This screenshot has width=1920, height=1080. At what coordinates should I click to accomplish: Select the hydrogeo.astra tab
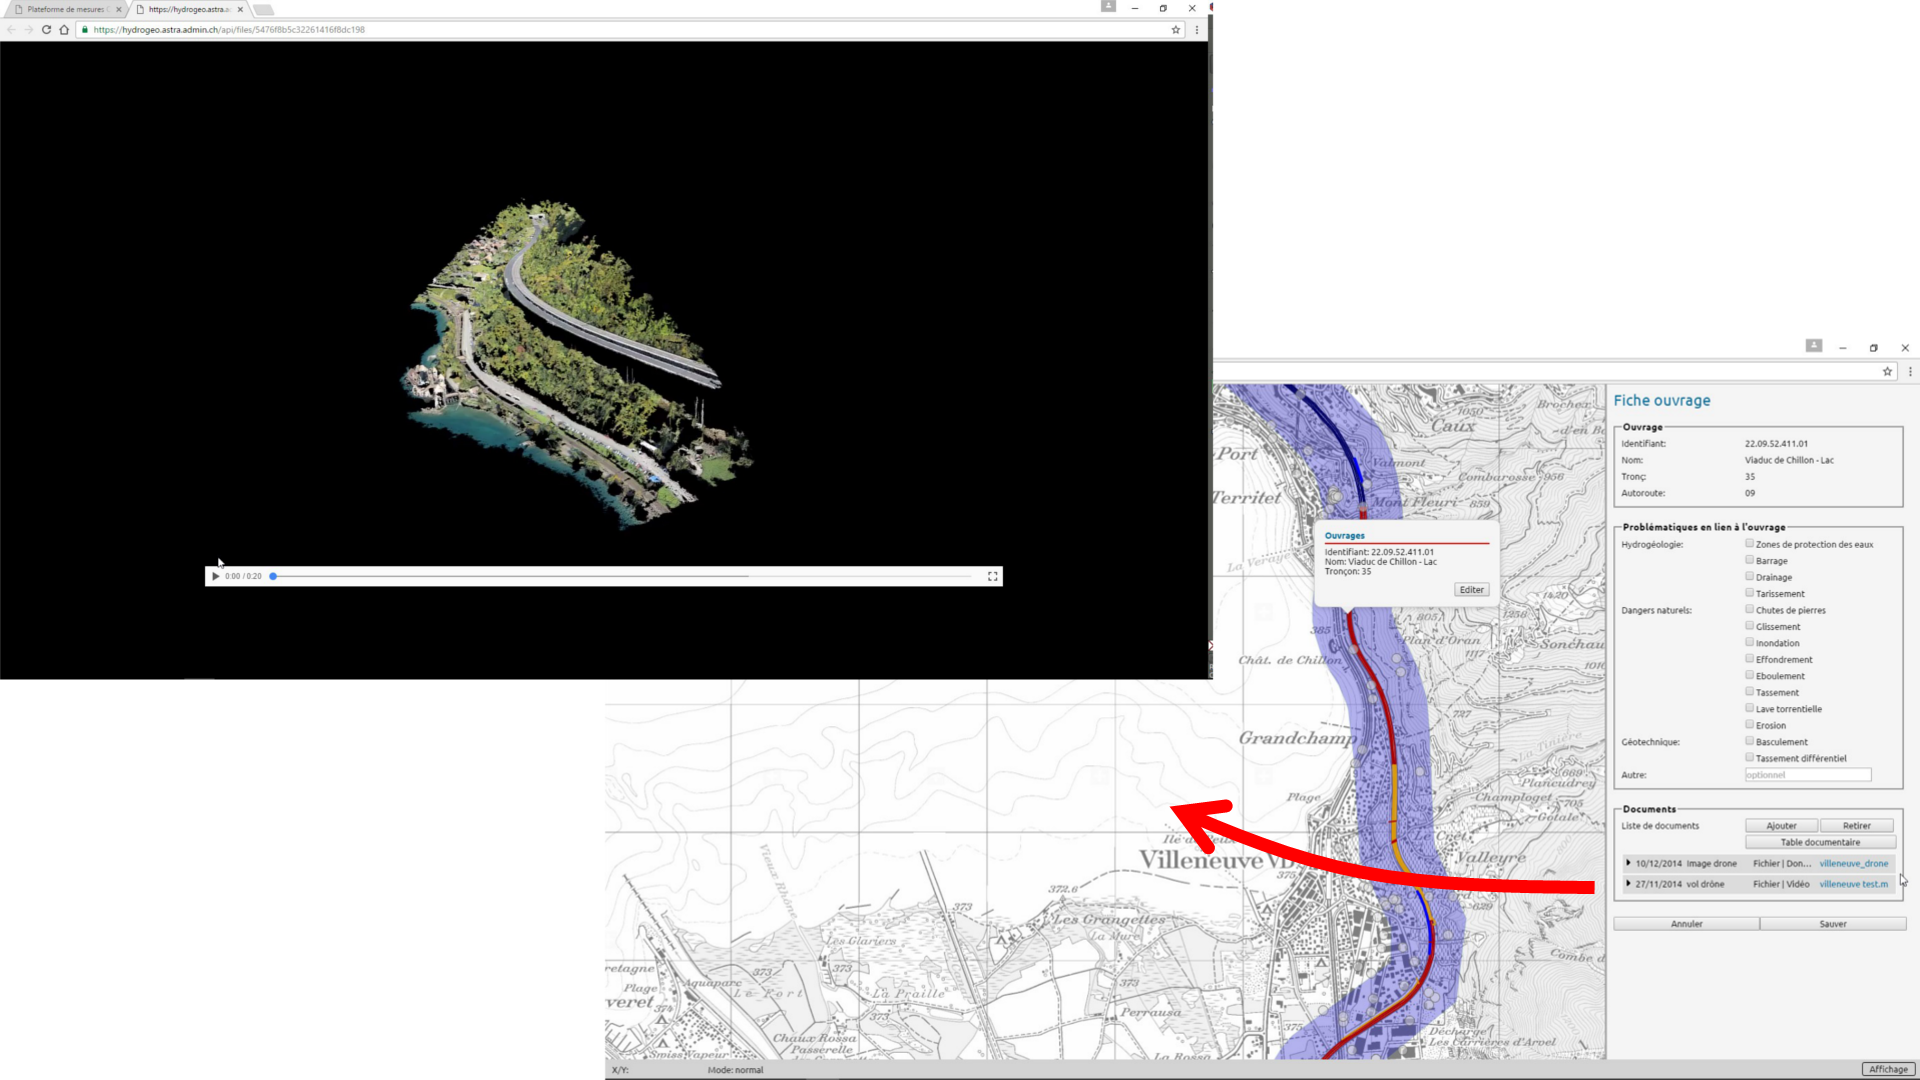pyautogui.click(x=189, y=9)
